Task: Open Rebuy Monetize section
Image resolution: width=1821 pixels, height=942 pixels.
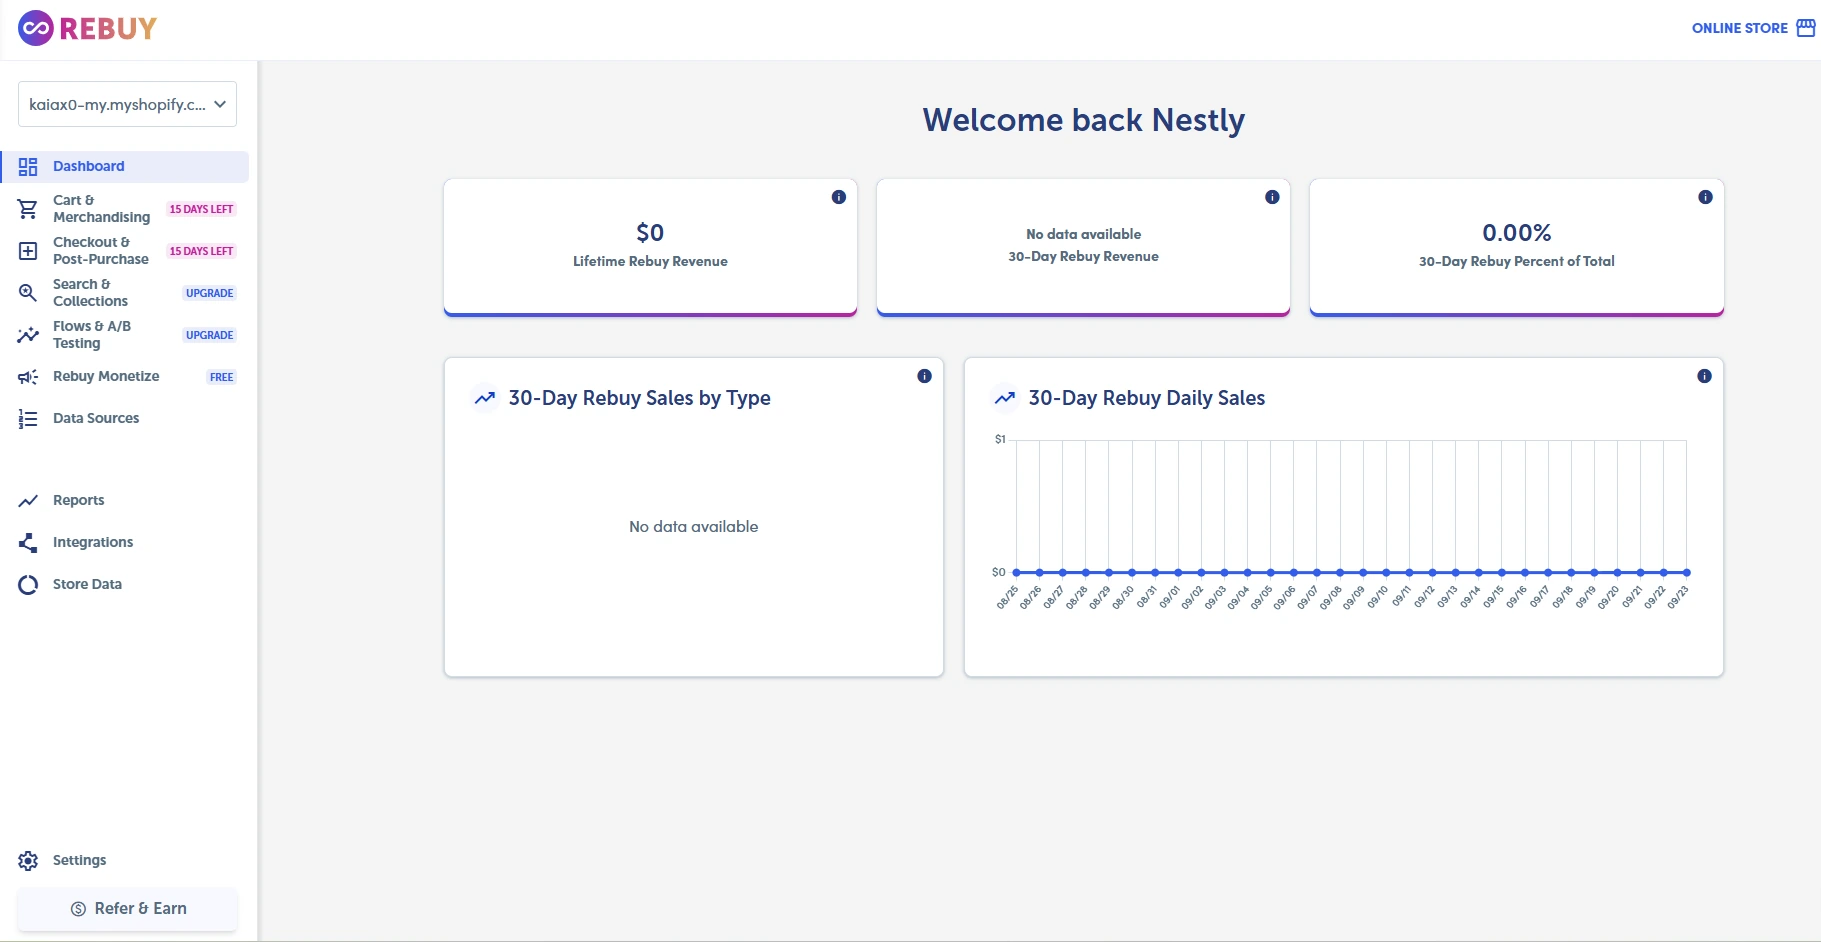Action: [125, 377]
